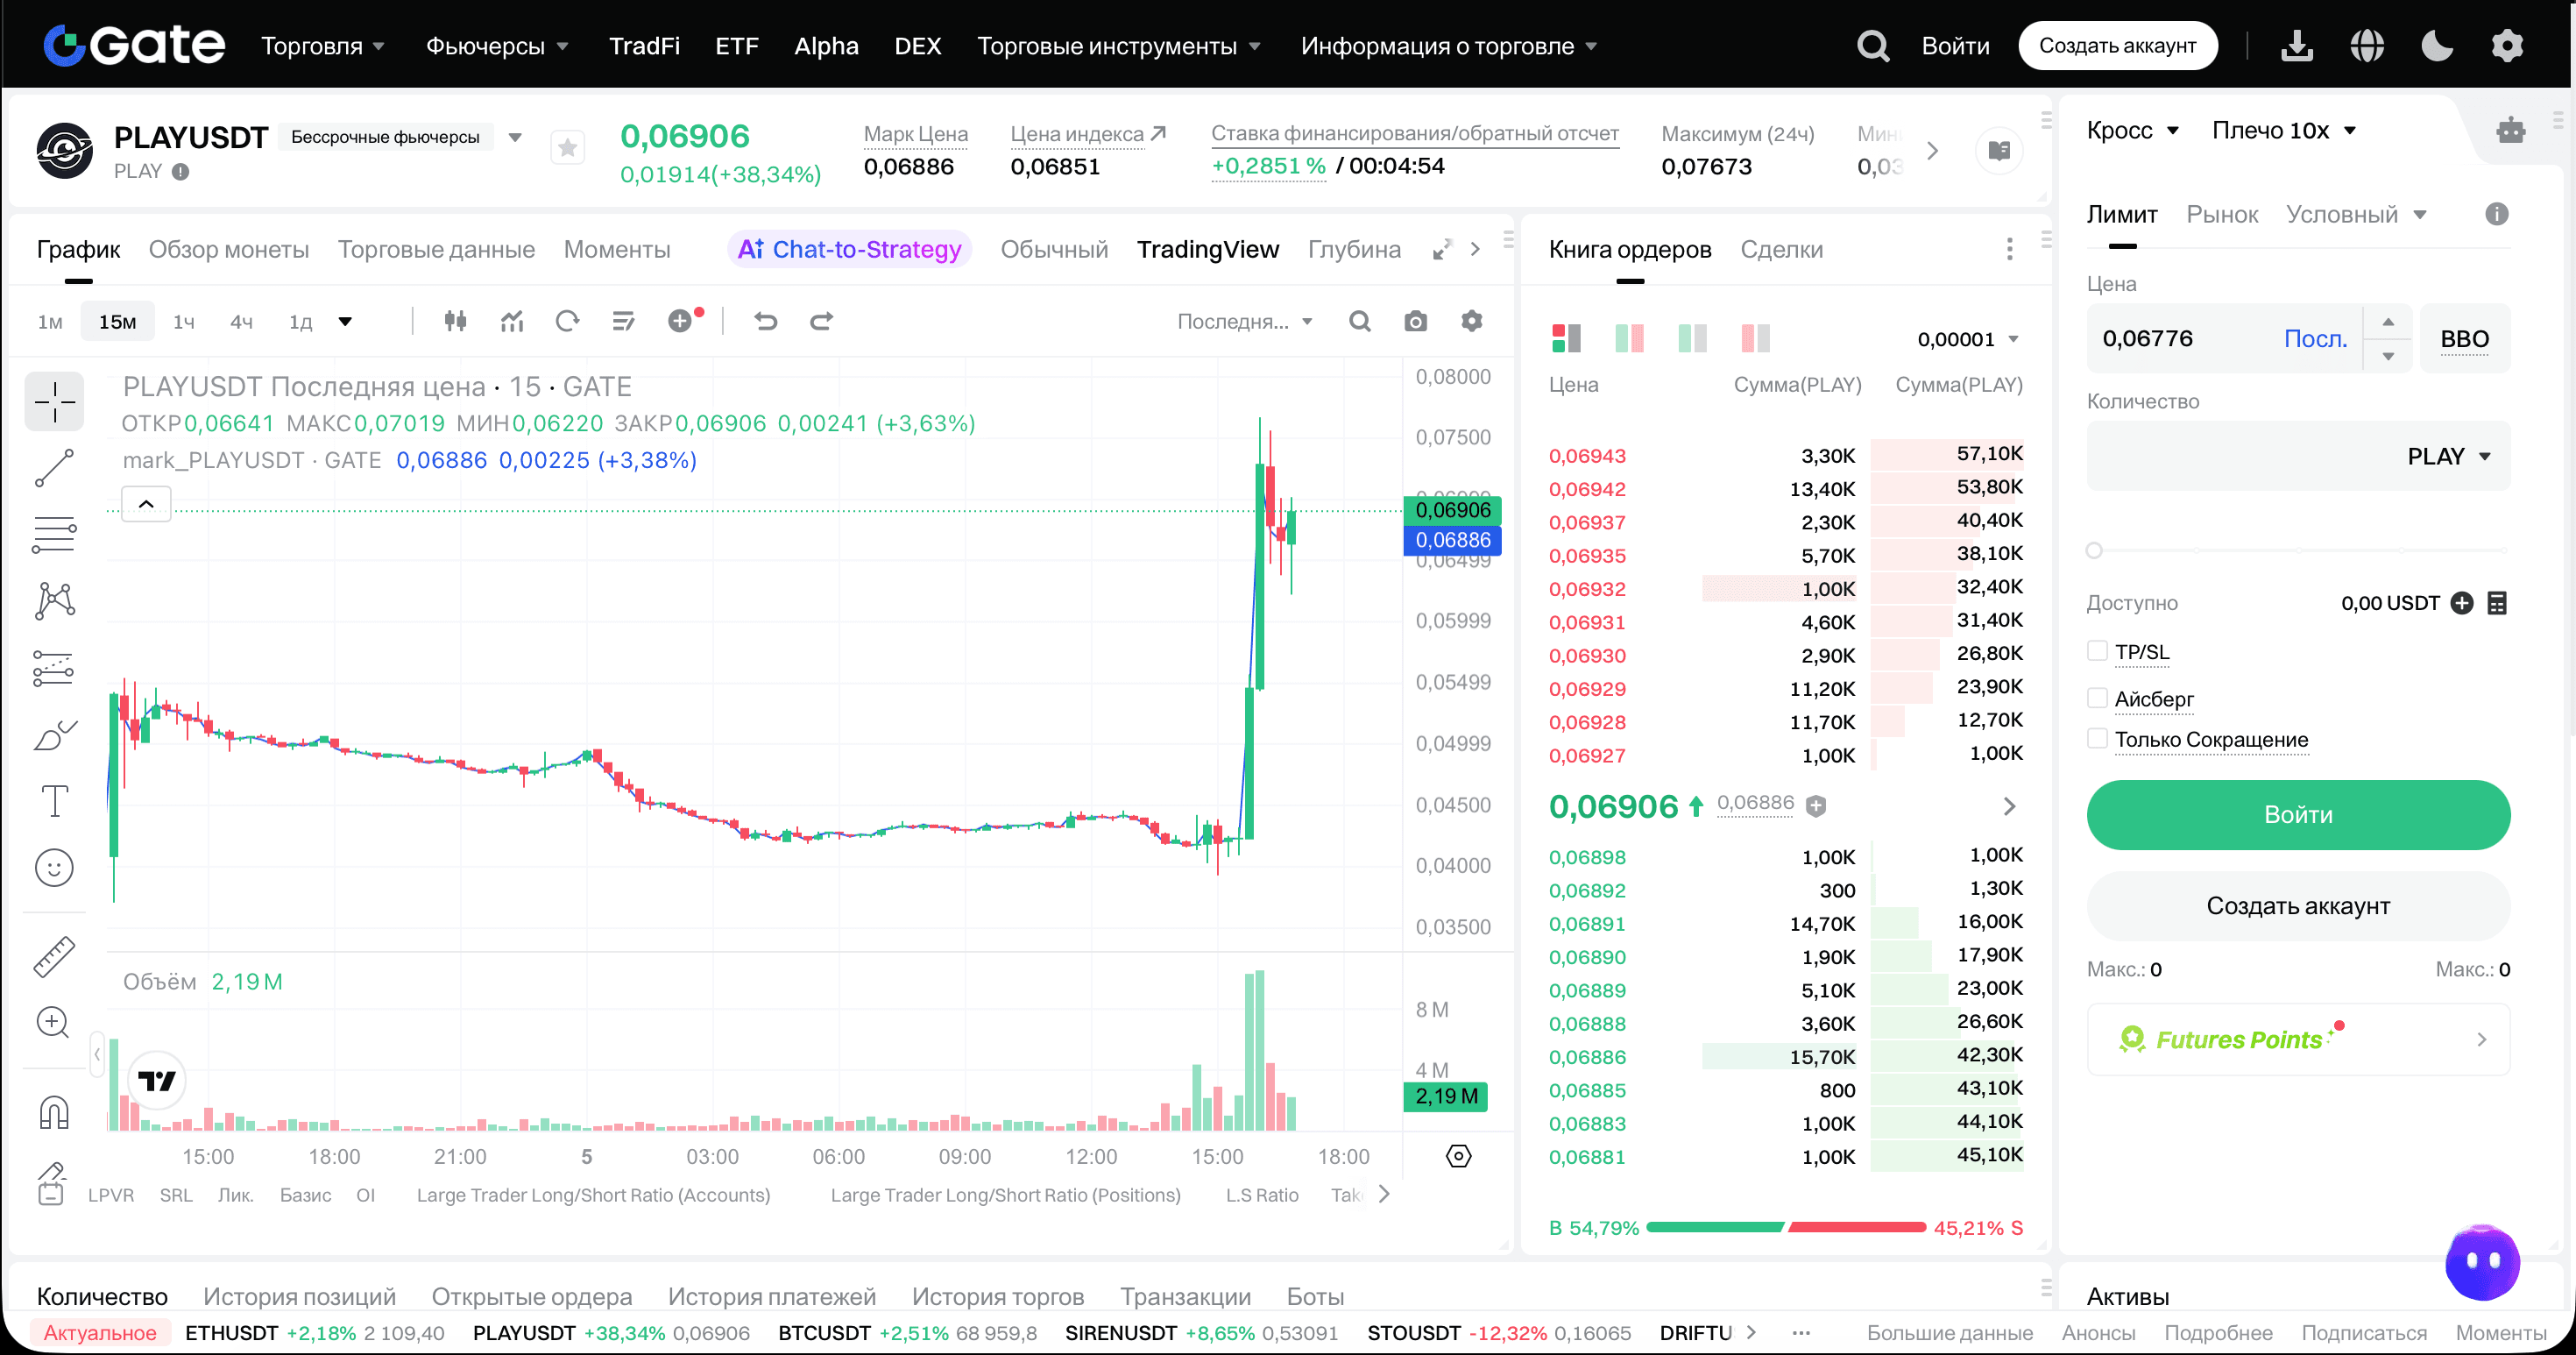The width and height of the screenshot is (2576, 1355).
Task: Open the Сделки tab
Action: tap(1781, 249)
